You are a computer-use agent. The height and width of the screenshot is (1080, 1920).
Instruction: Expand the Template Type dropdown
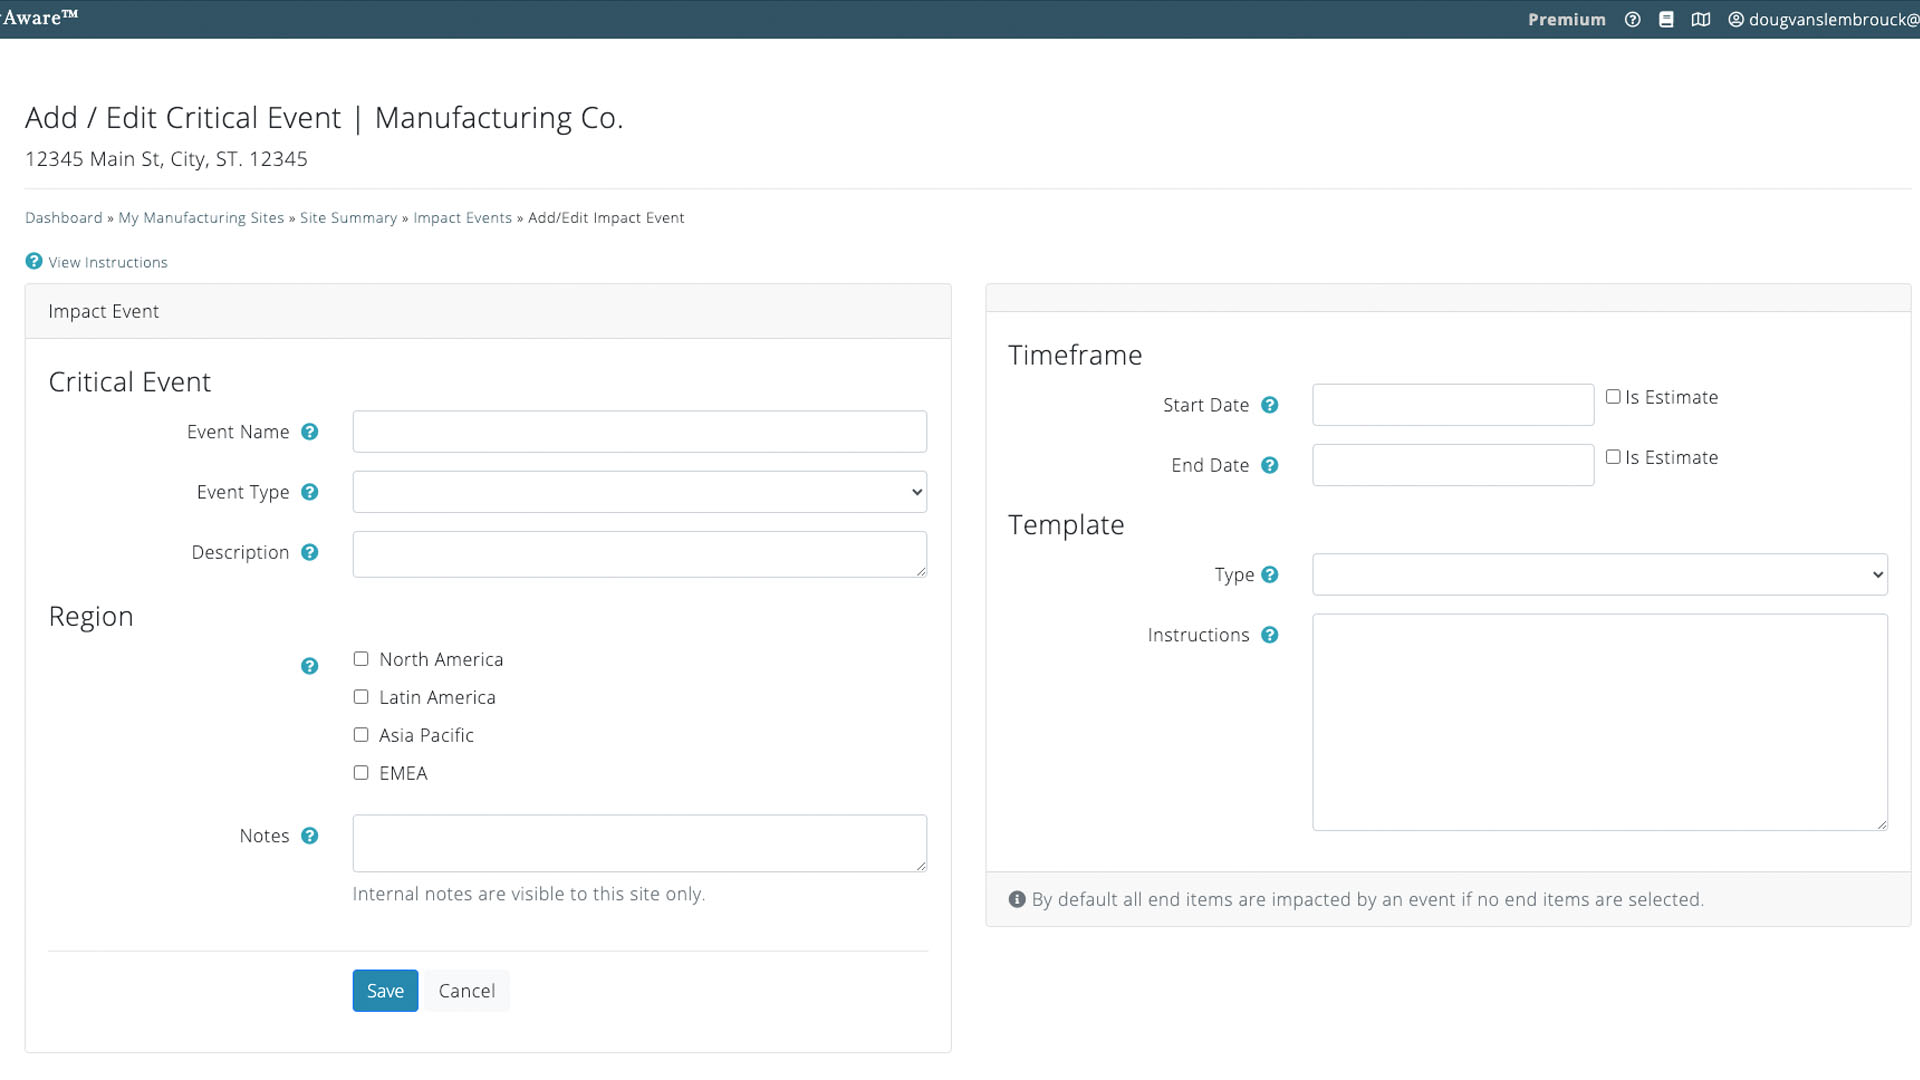click(1599, 575)
